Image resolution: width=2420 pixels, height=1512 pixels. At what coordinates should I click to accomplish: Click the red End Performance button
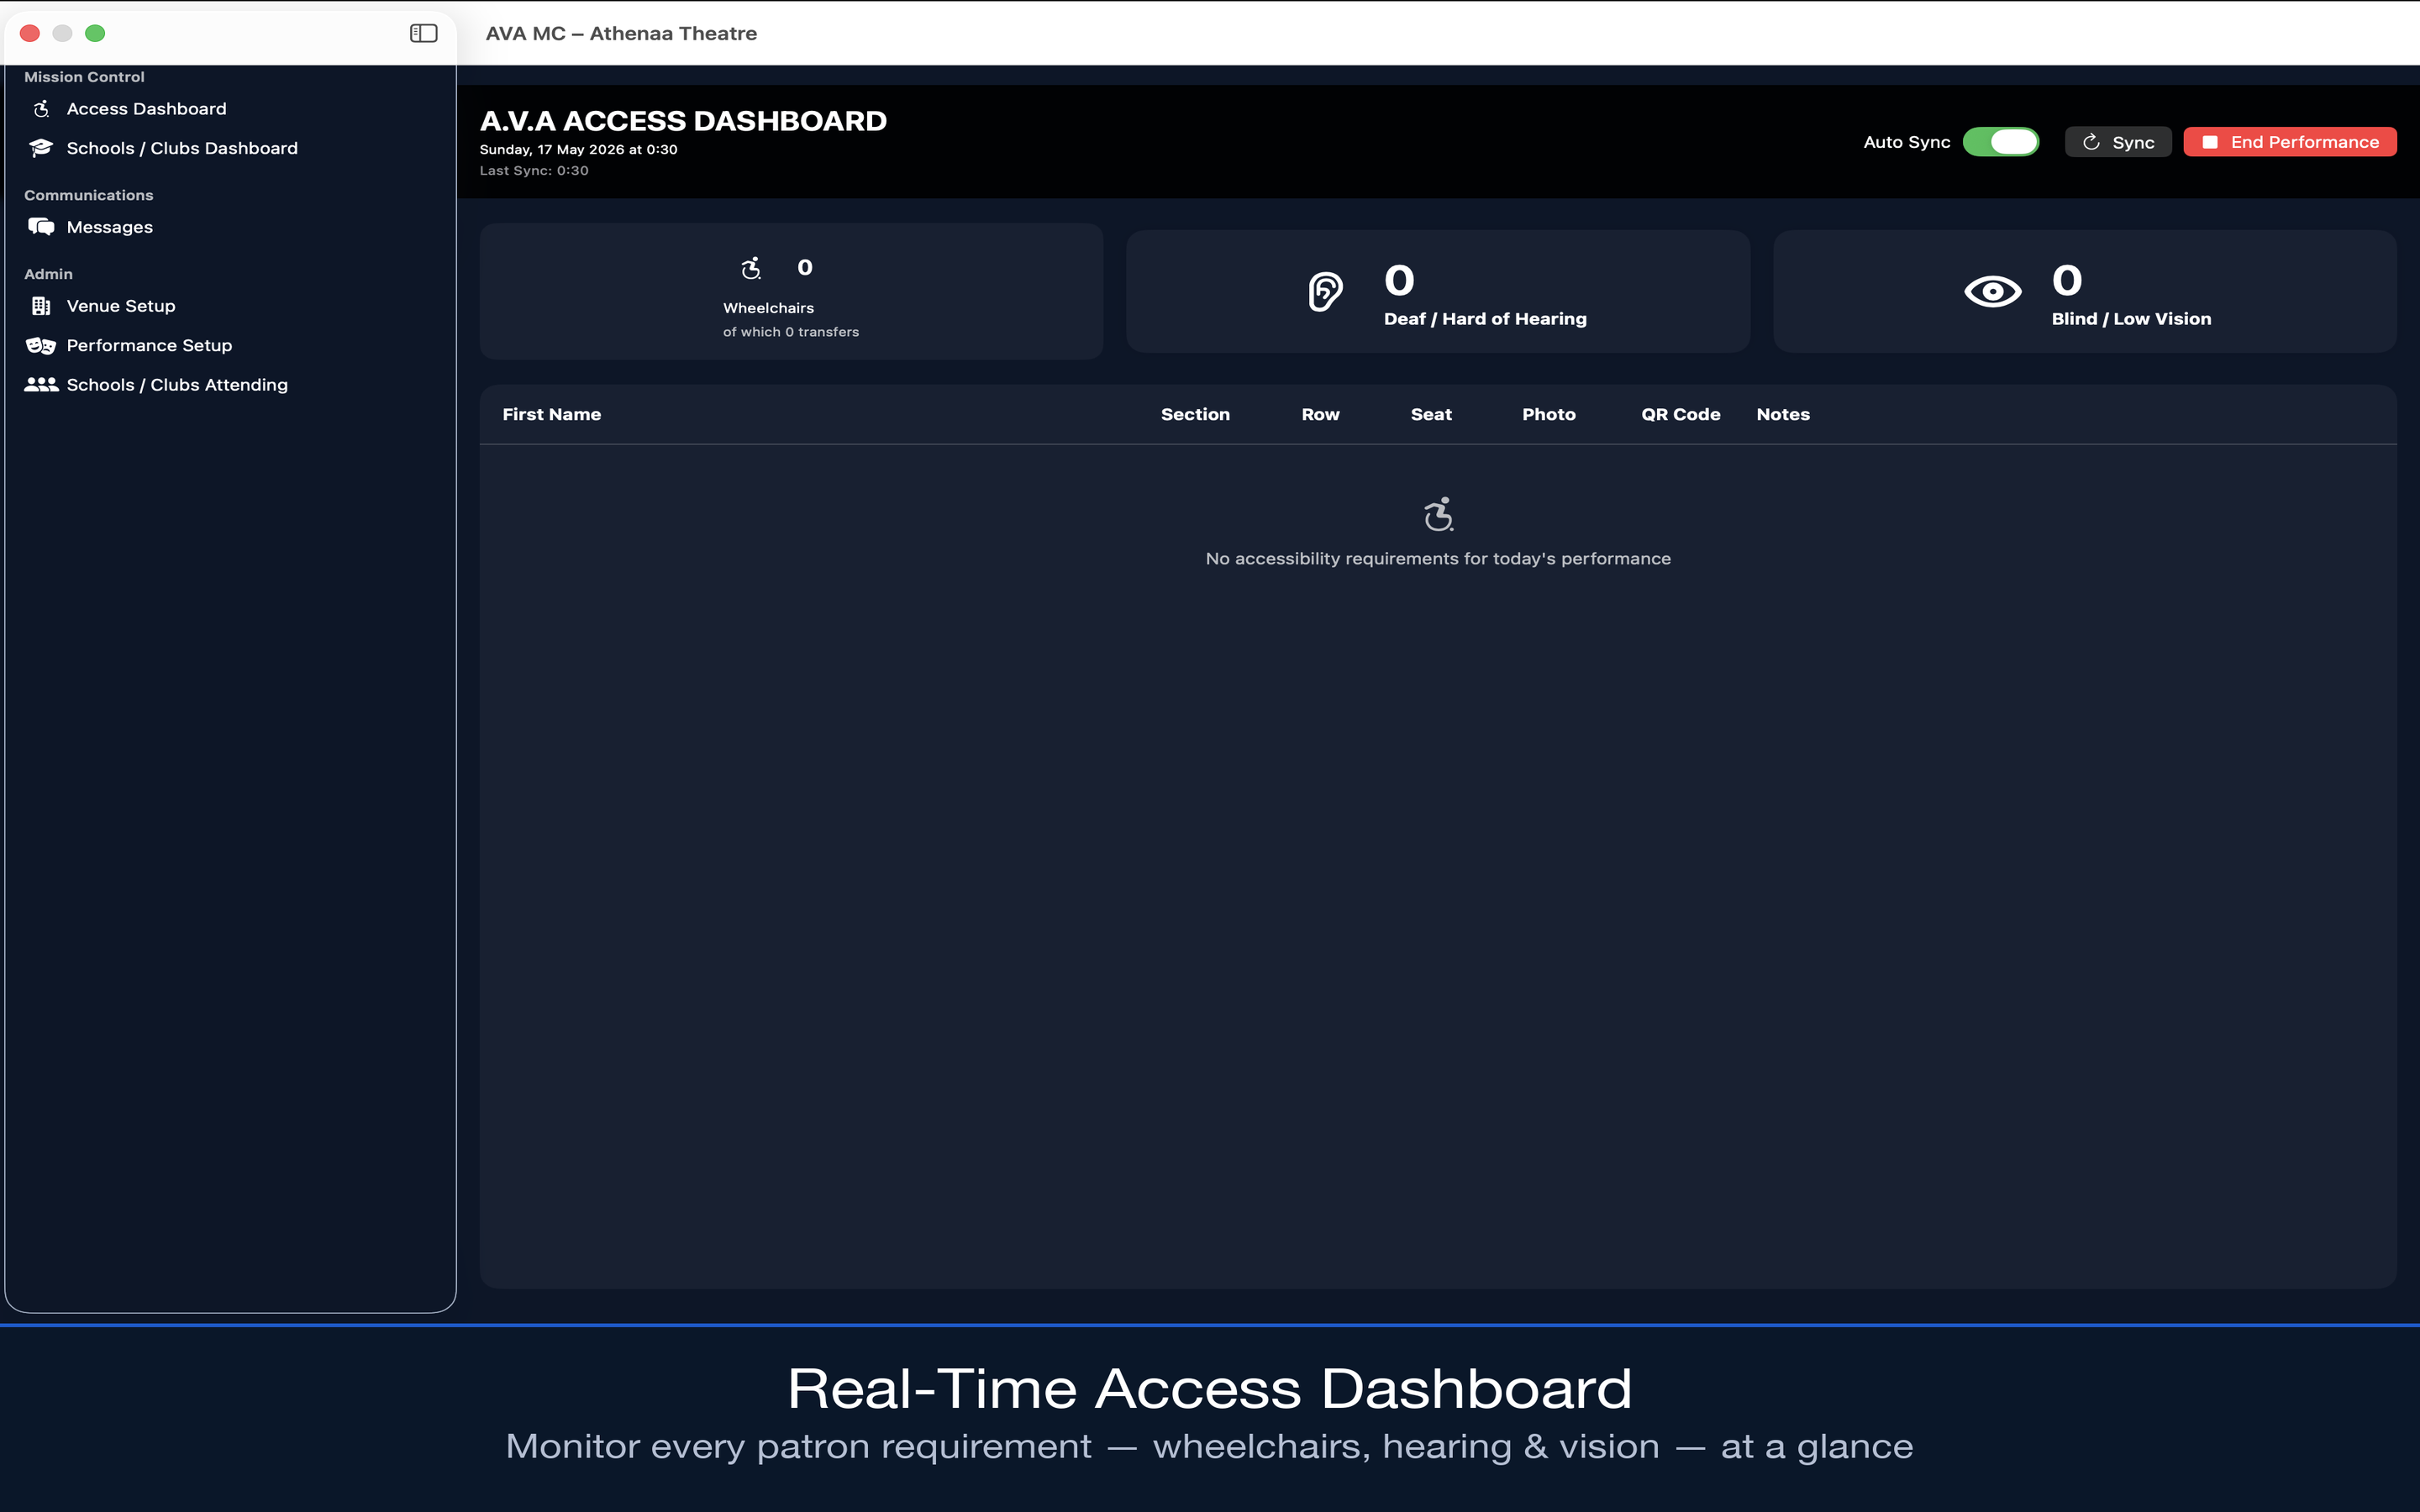pos(2290,142)
